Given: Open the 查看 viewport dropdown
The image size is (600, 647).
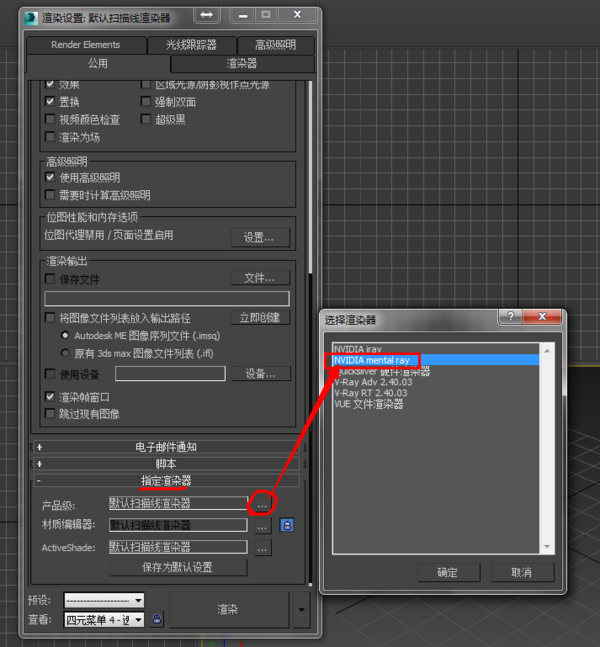Looking at the screenshot, I should 104,619.
